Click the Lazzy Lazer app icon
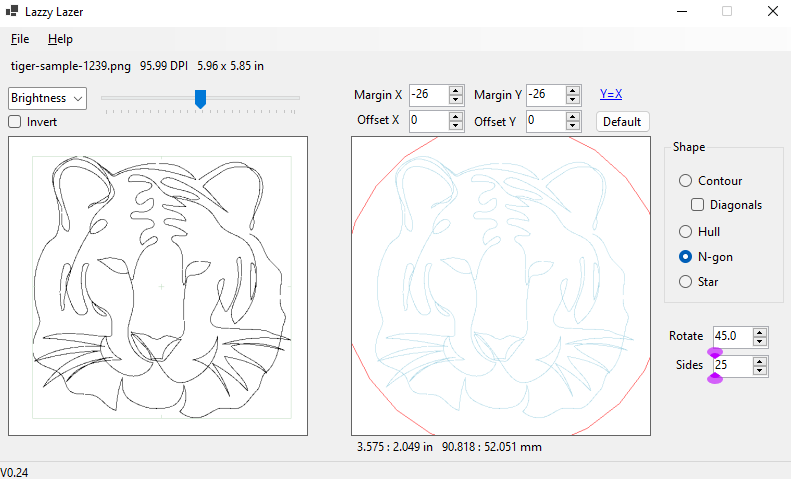Viewport: 791px width, 479px height. pos(12,11)
